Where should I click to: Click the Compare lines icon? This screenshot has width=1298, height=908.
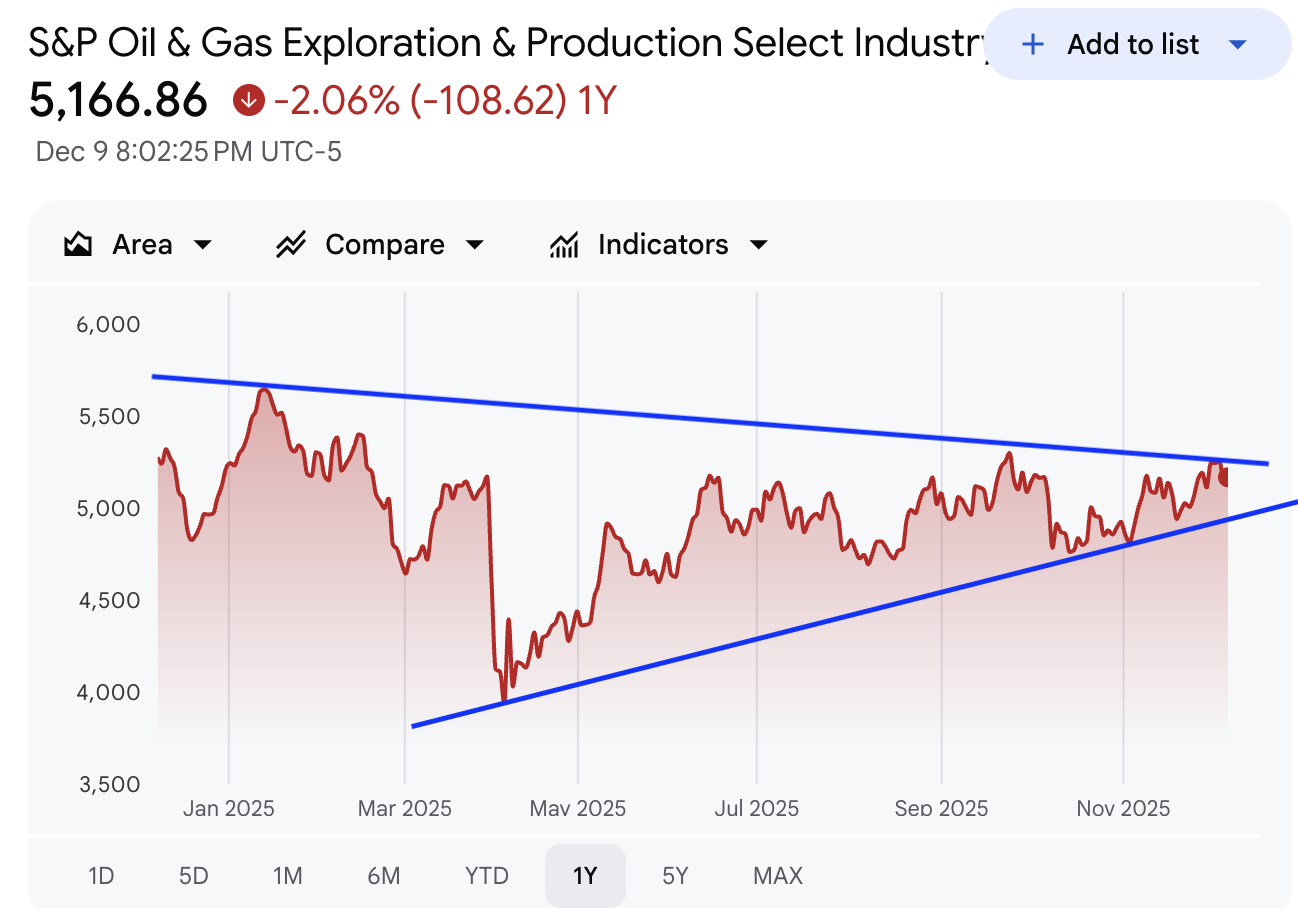291,245
